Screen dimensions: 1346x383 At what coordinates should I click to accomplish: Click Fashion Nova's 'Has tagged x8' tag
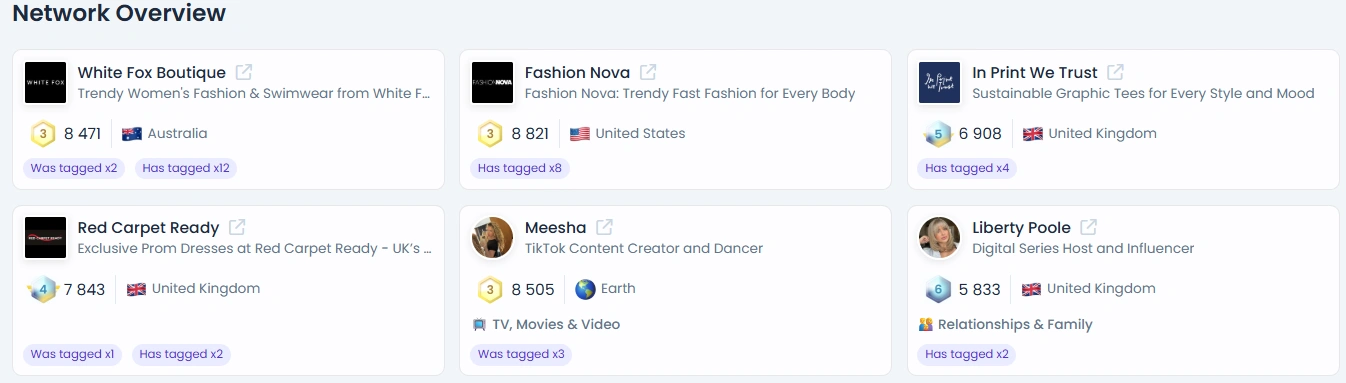520,168
